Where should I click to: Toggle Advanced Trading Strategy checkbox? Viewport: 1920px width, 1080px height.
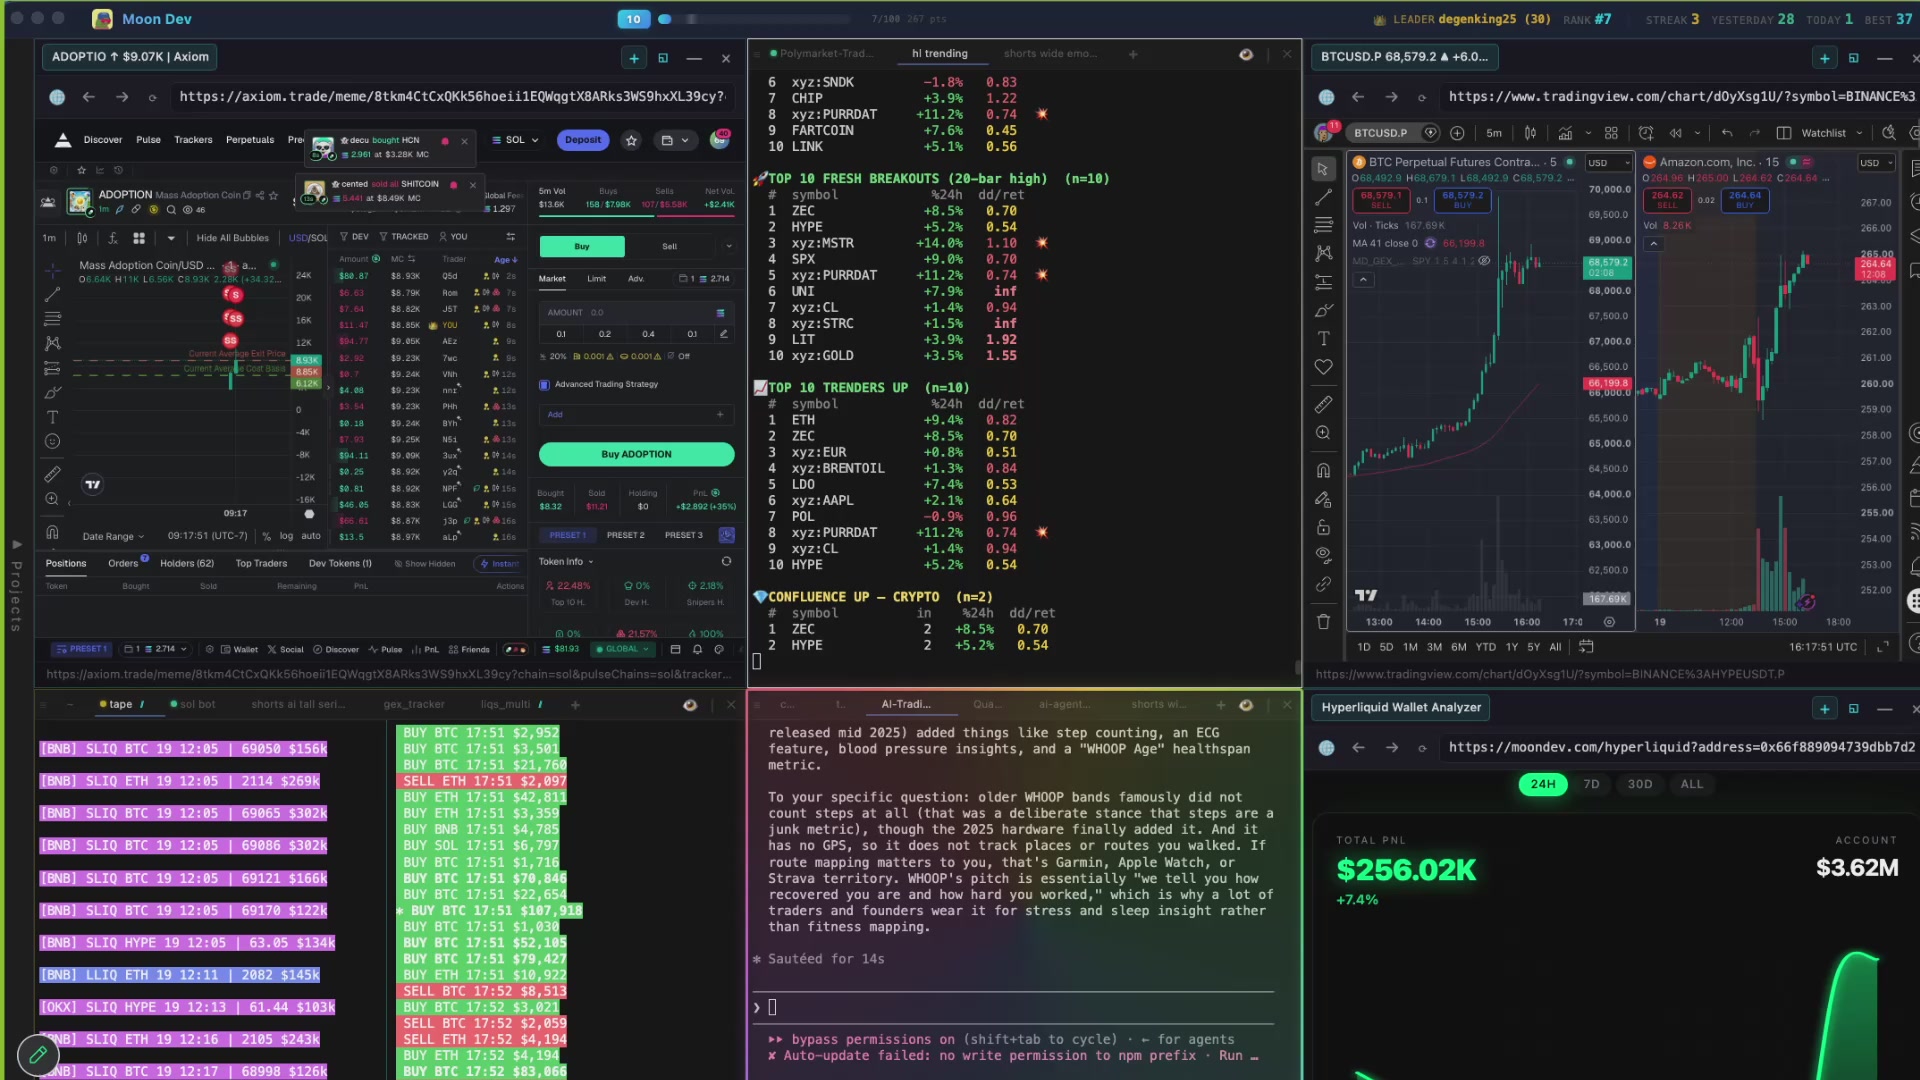point(545,384)
